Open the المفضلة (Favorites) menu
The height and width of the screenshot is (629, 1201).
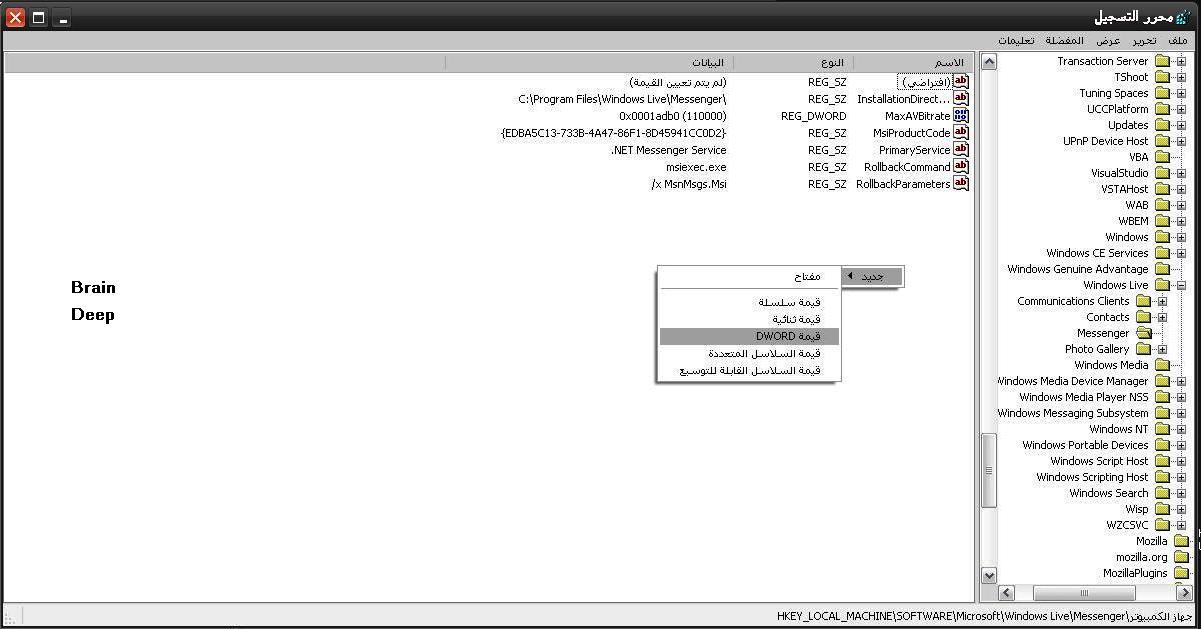pyautogui.click(x=1065, y=41)
